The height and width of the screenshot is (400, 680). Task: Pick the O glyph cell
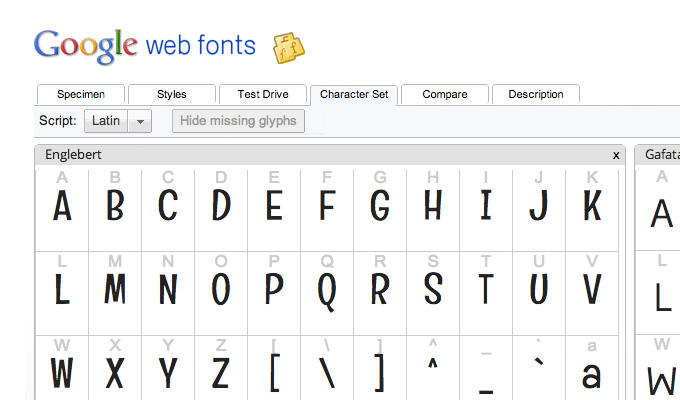(221, 294)
